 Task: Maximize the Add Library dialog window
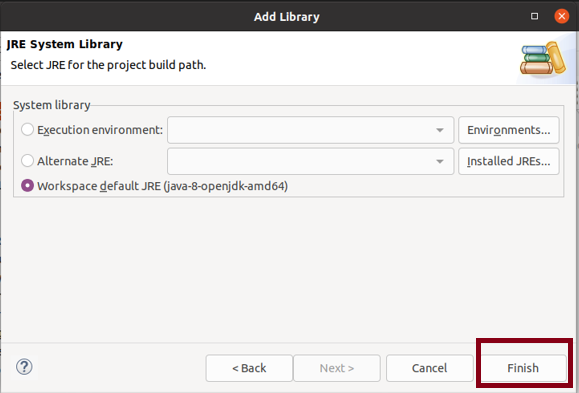tap(534, 16)
